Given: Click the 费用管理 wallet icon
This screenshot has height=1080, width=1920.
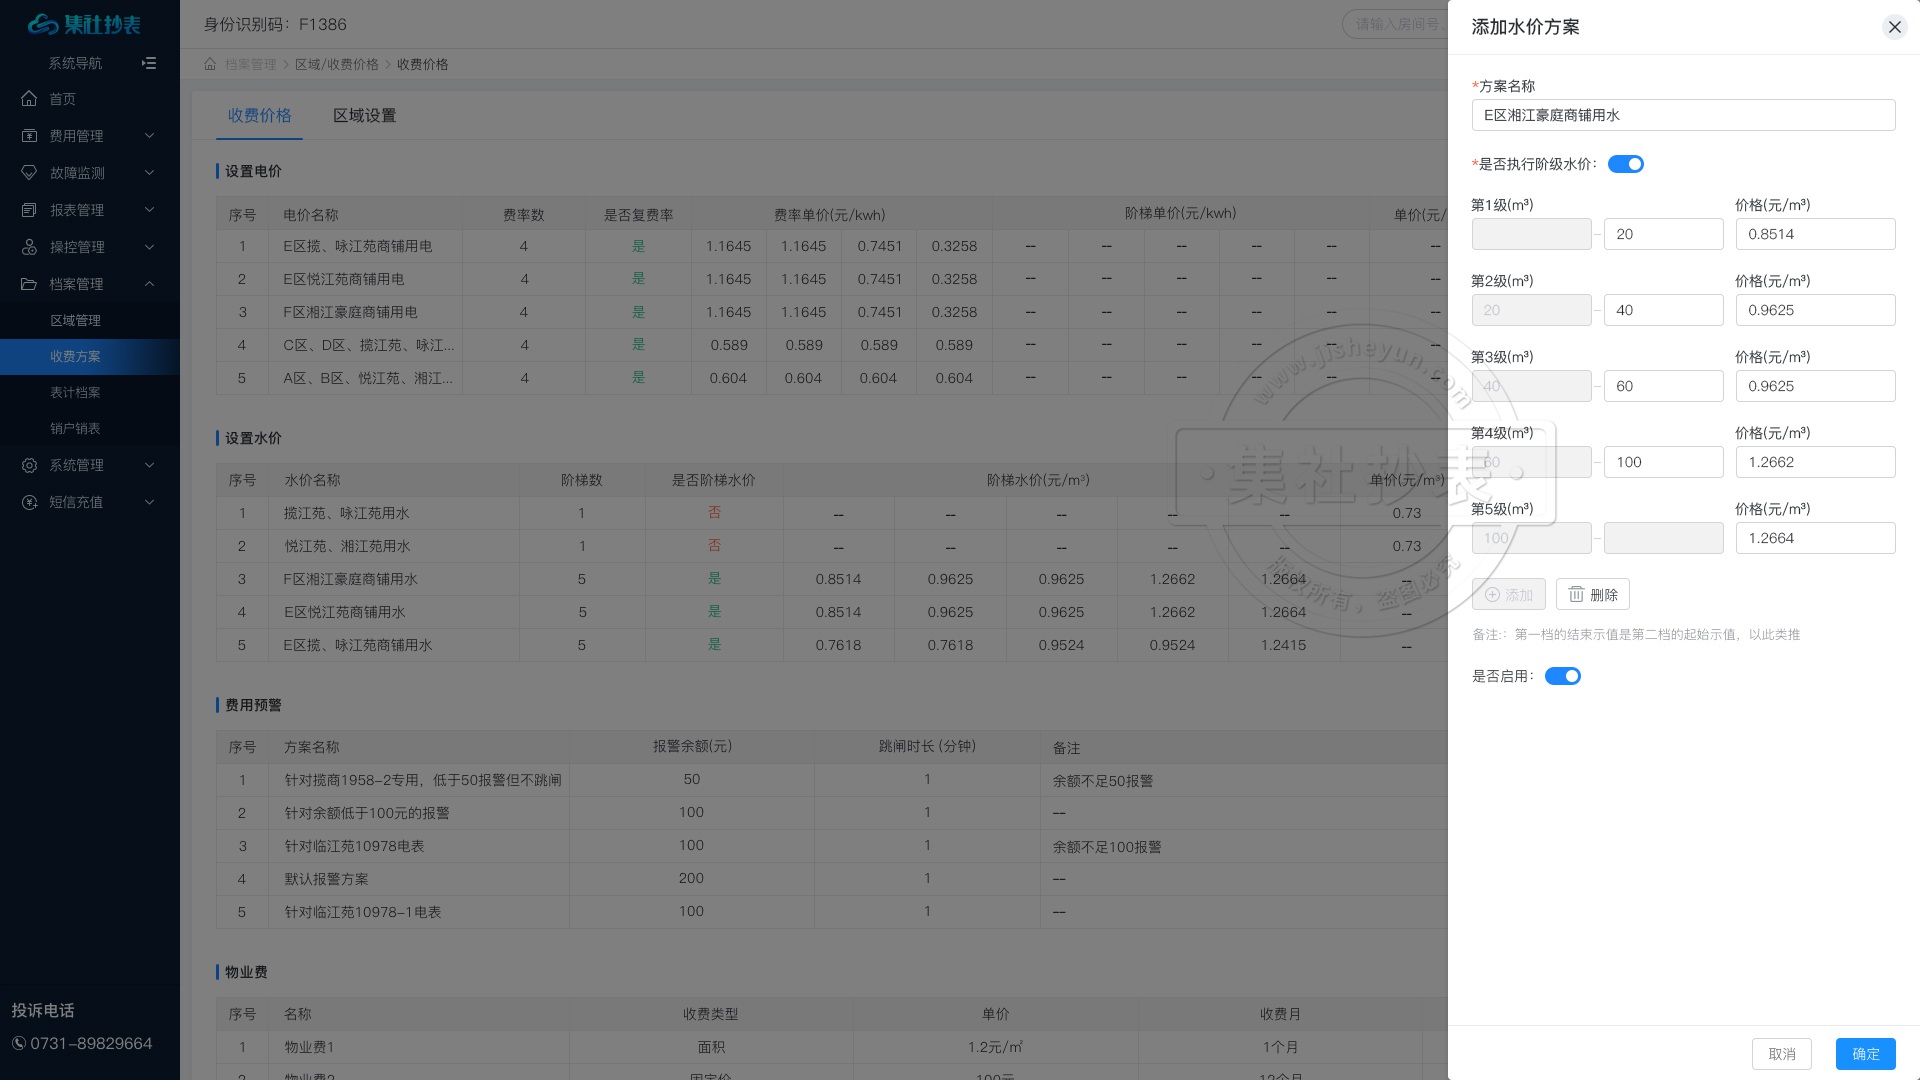Looking at the screenshot, I should tap(29, 136).
